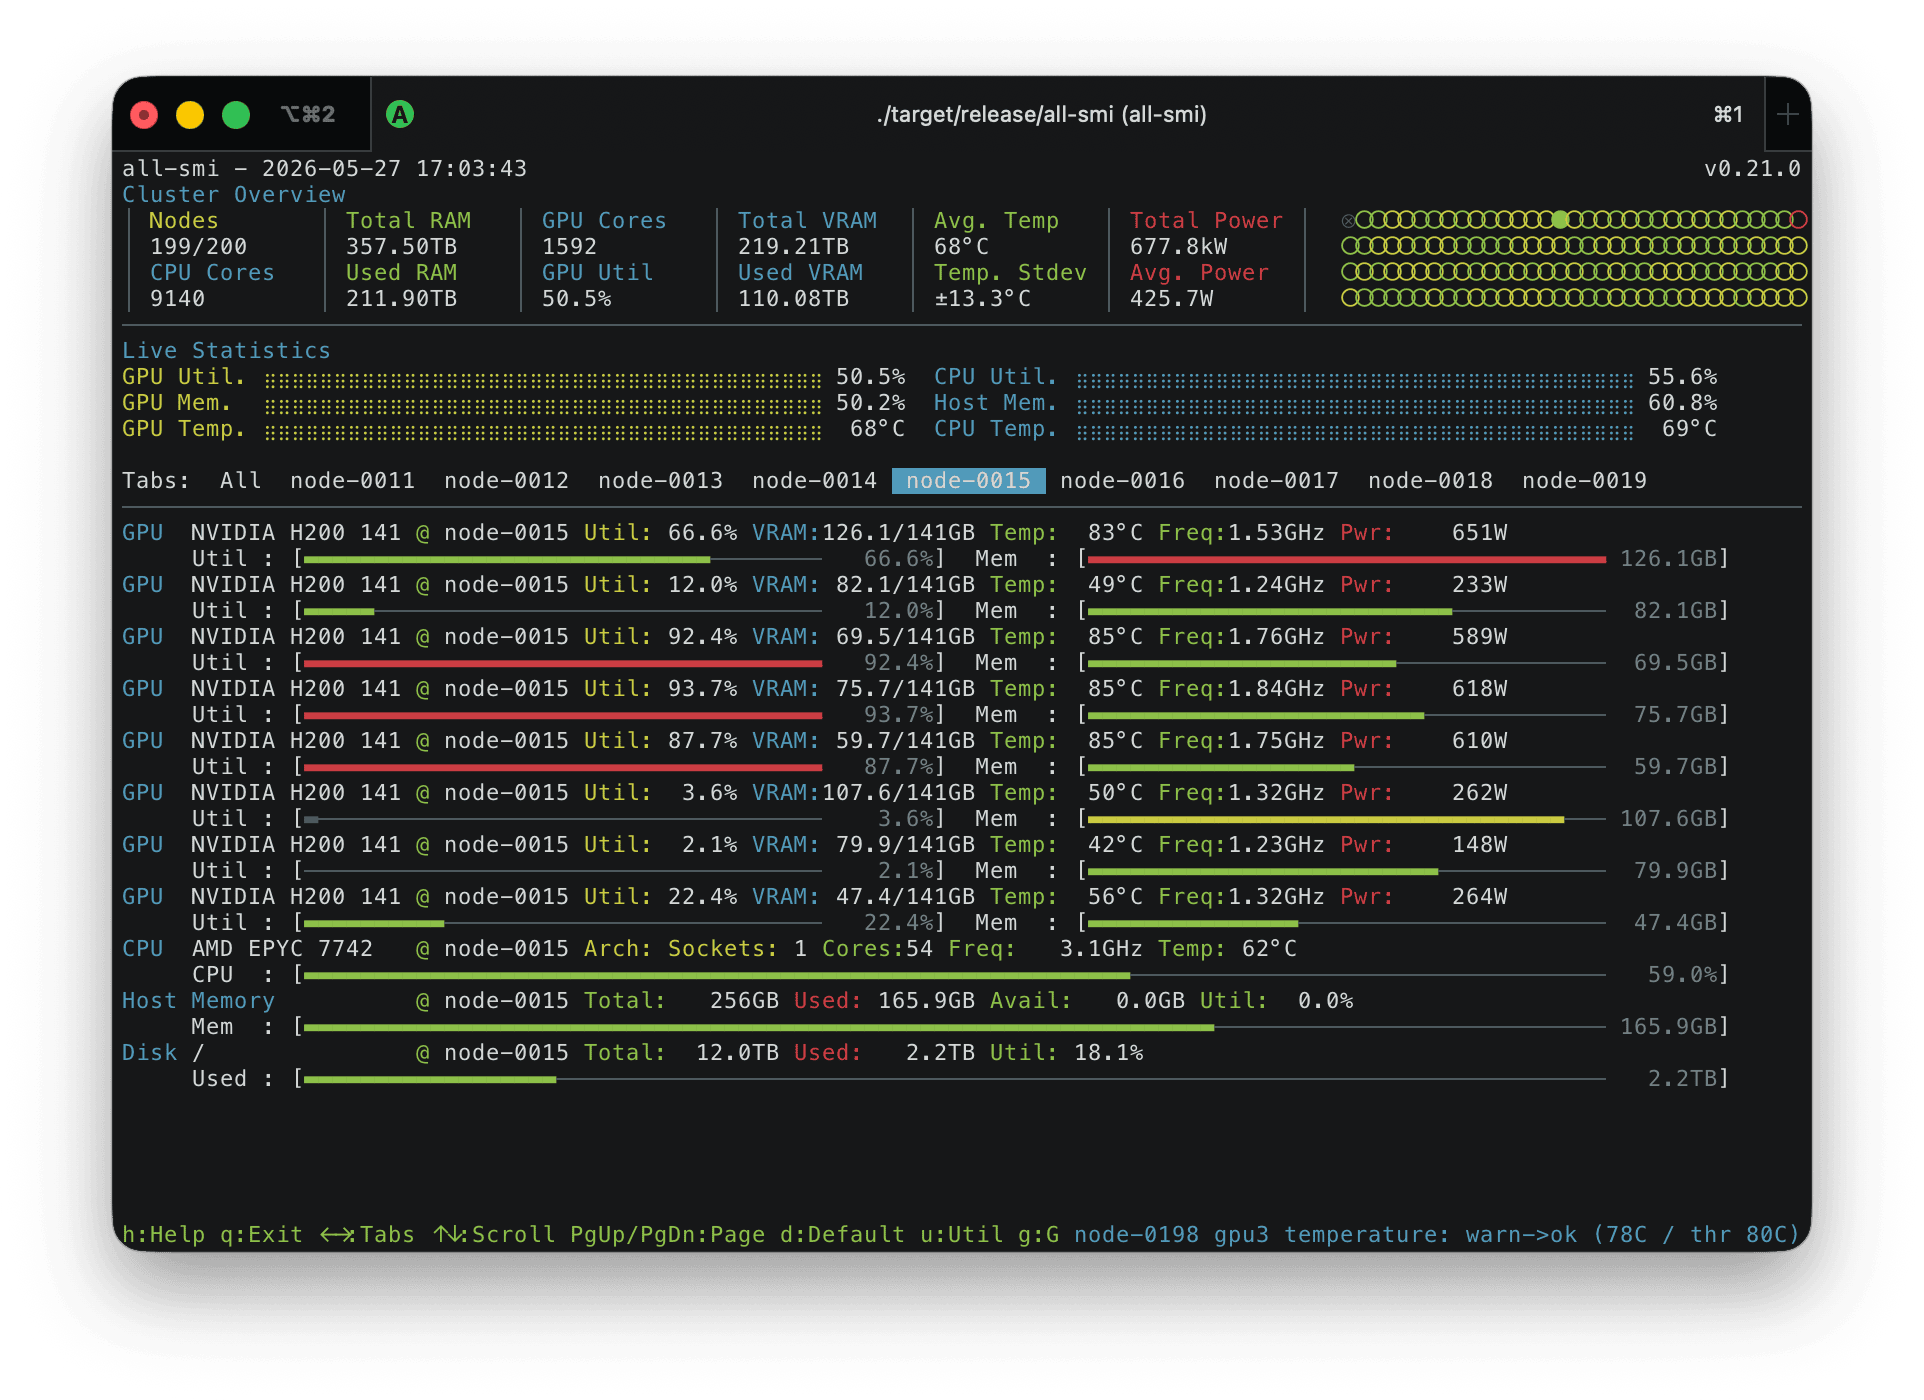
Task: Click the red close window button
Action: pos(144,115)
